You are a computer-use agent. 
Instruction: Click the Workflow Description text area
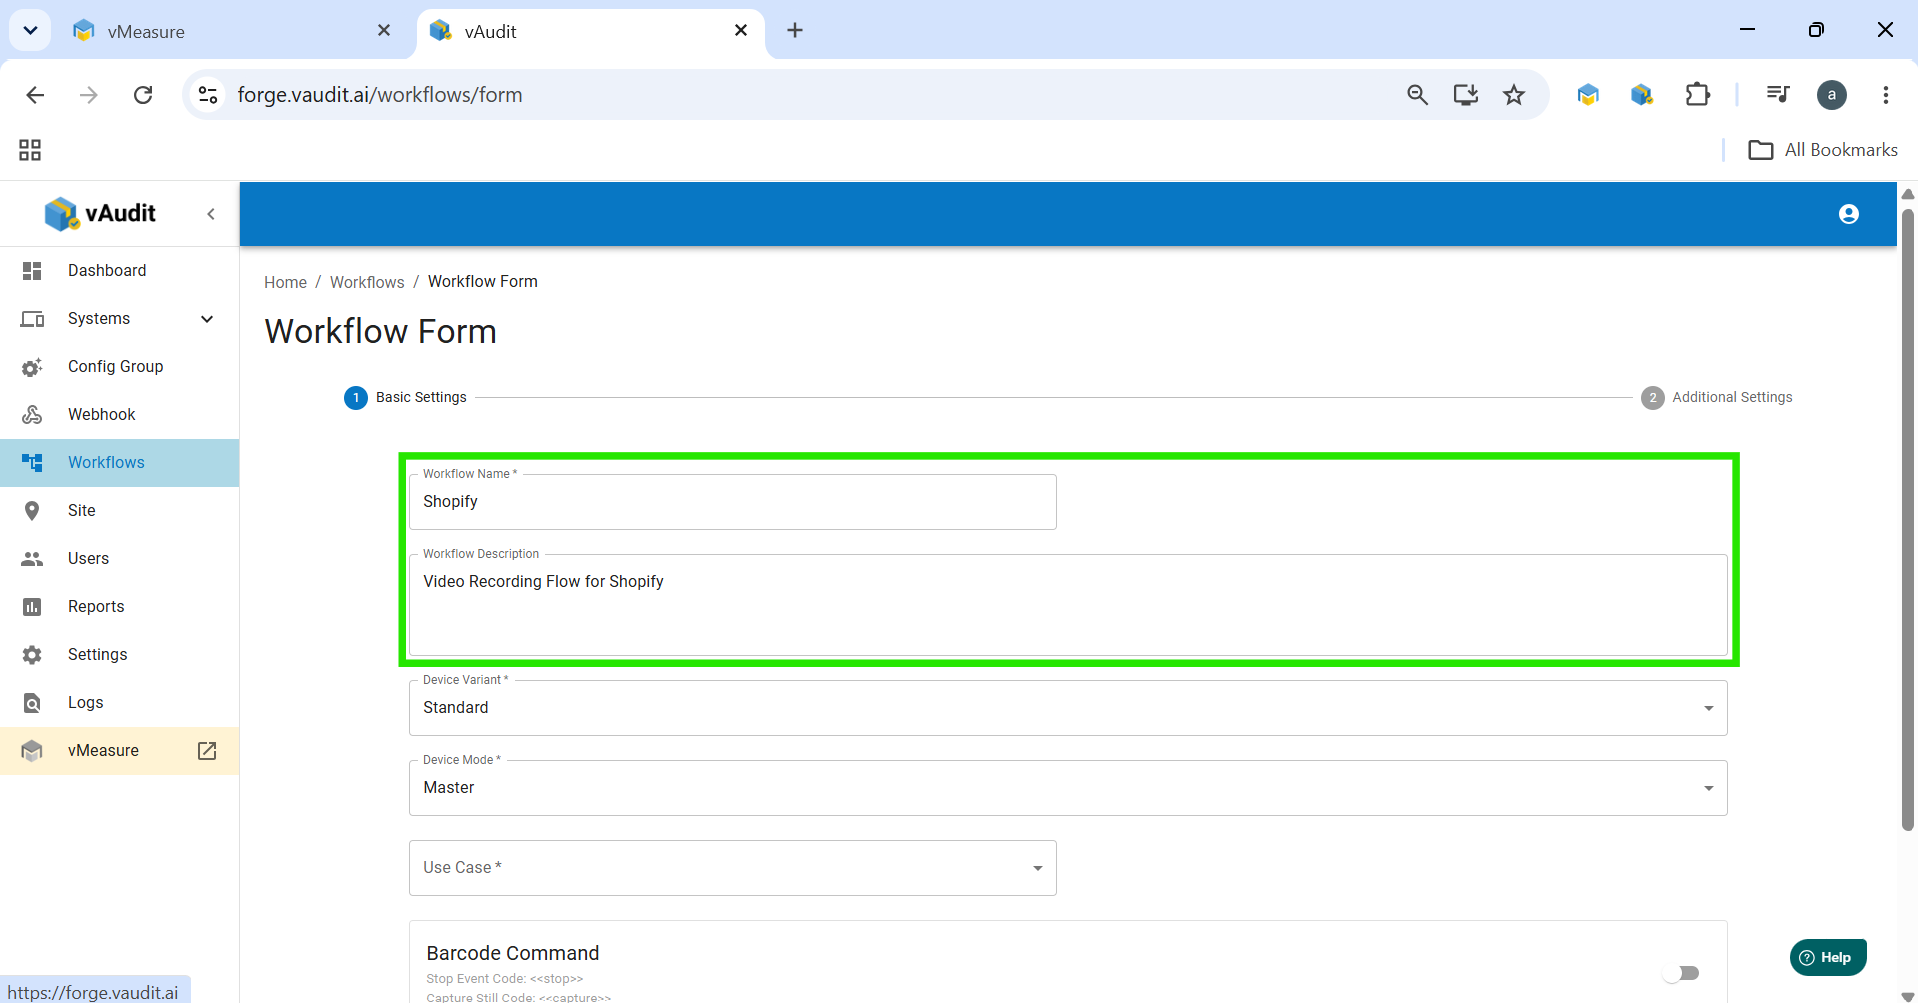pyautogui.click(x=1068, y=606)
